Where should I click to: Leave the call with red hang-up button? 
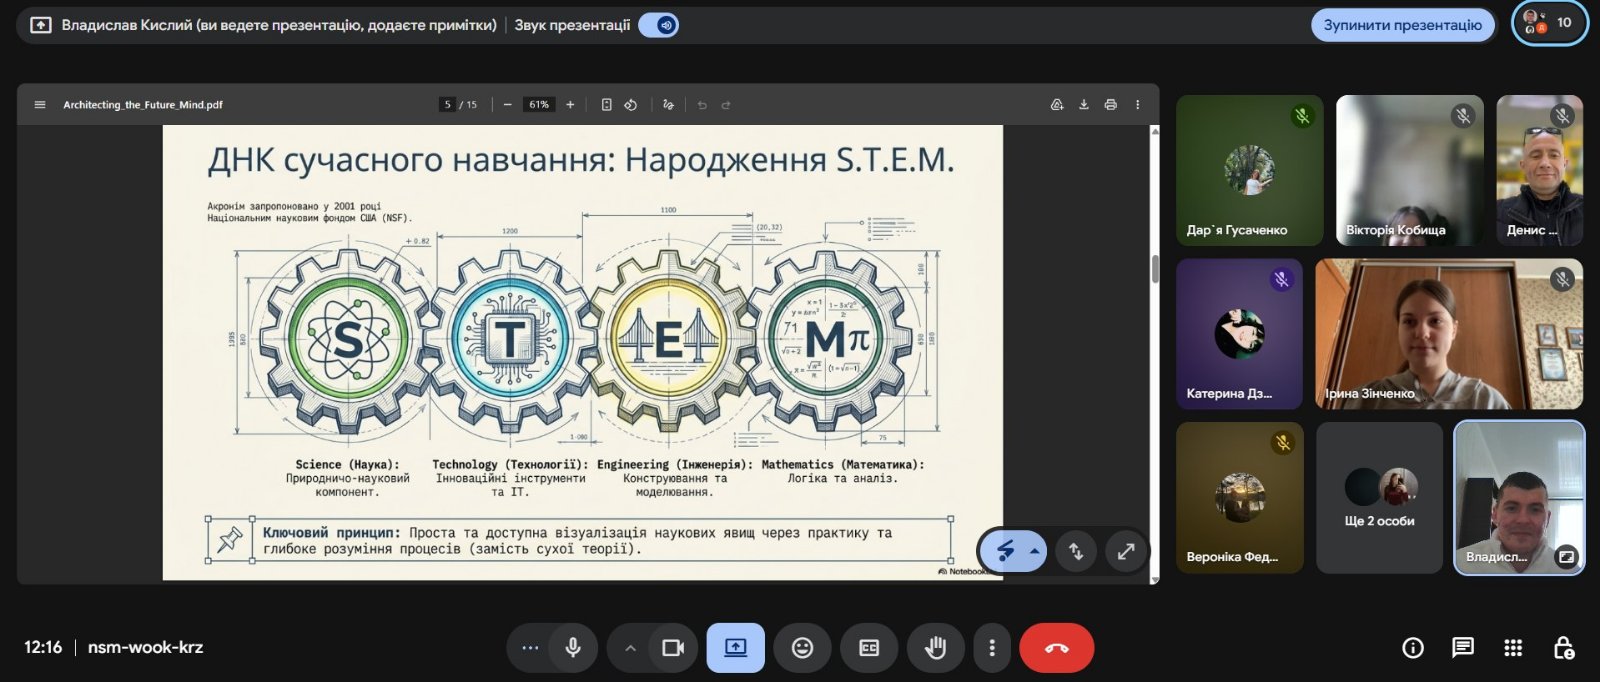[1056, 648]
